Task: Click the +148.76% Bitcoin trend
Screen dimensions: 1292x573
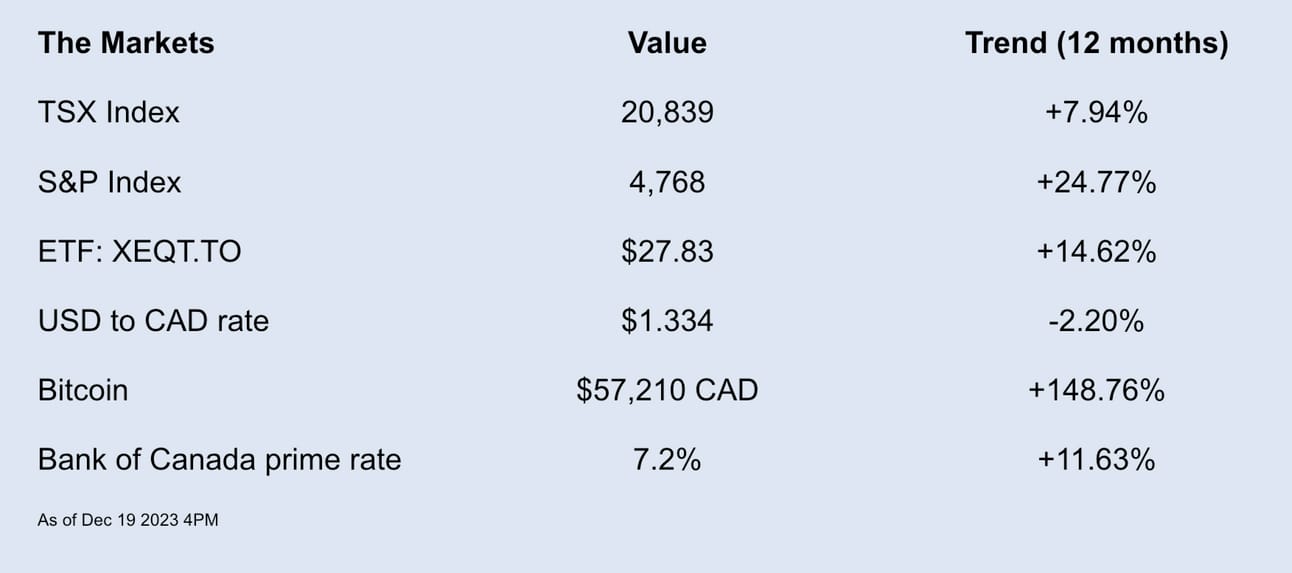Action: (1096, 390)
